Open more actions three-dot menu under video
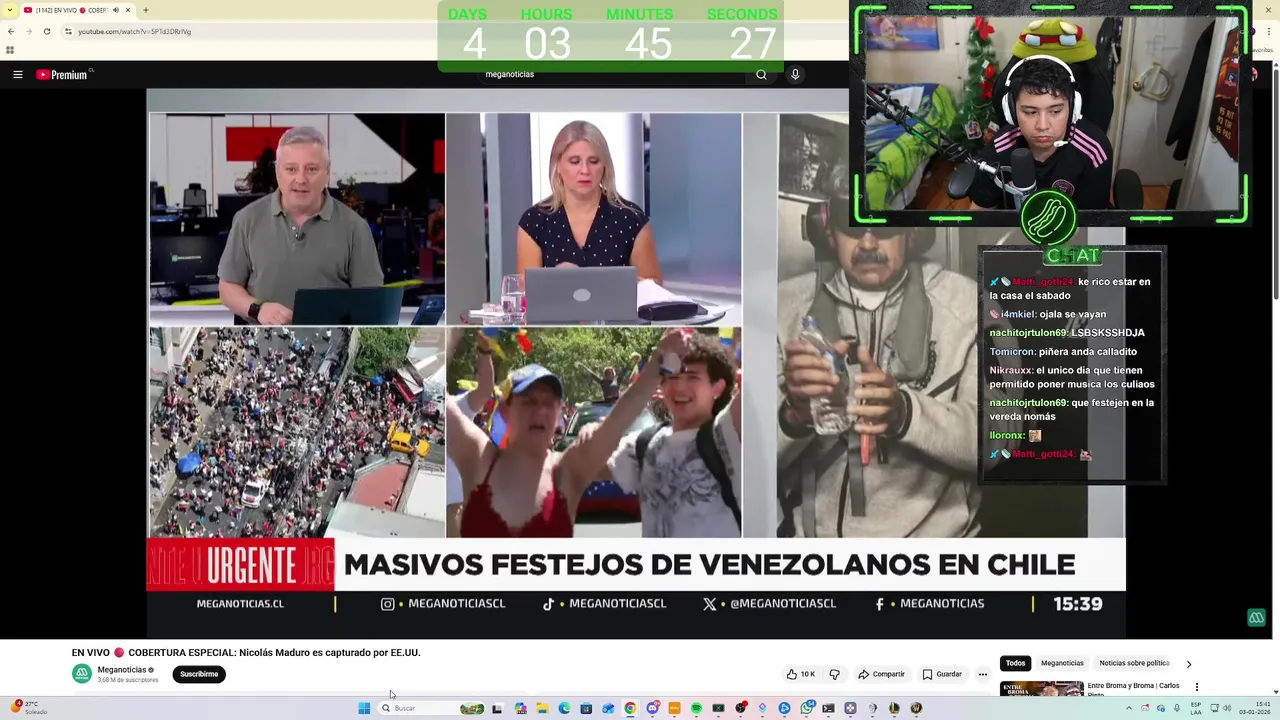 (983, 674)
